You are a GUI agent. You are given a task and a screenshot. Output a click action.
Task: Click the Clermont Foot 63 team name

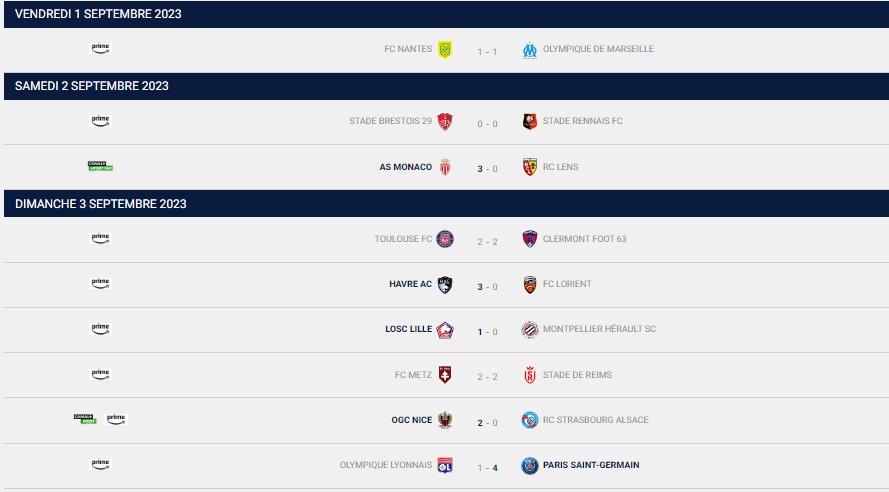(585, 239)
